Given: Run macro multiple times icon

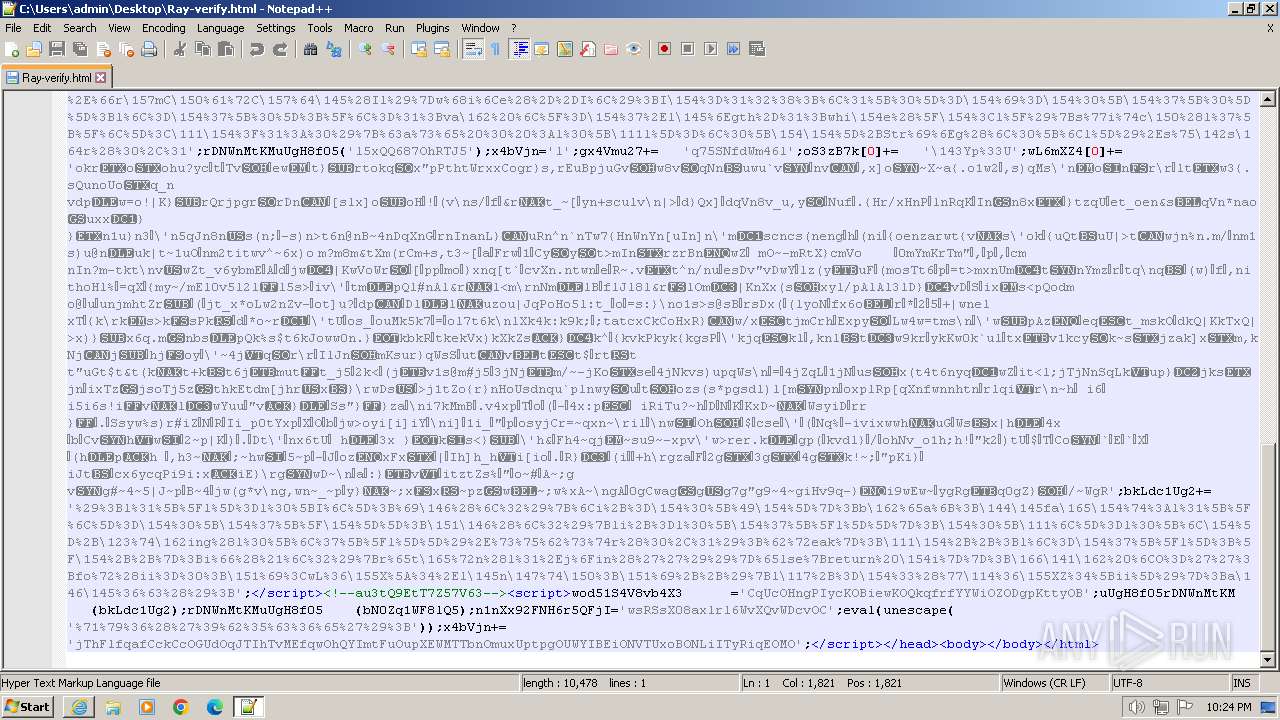Looking at the screenshot, I should point(733,49).
